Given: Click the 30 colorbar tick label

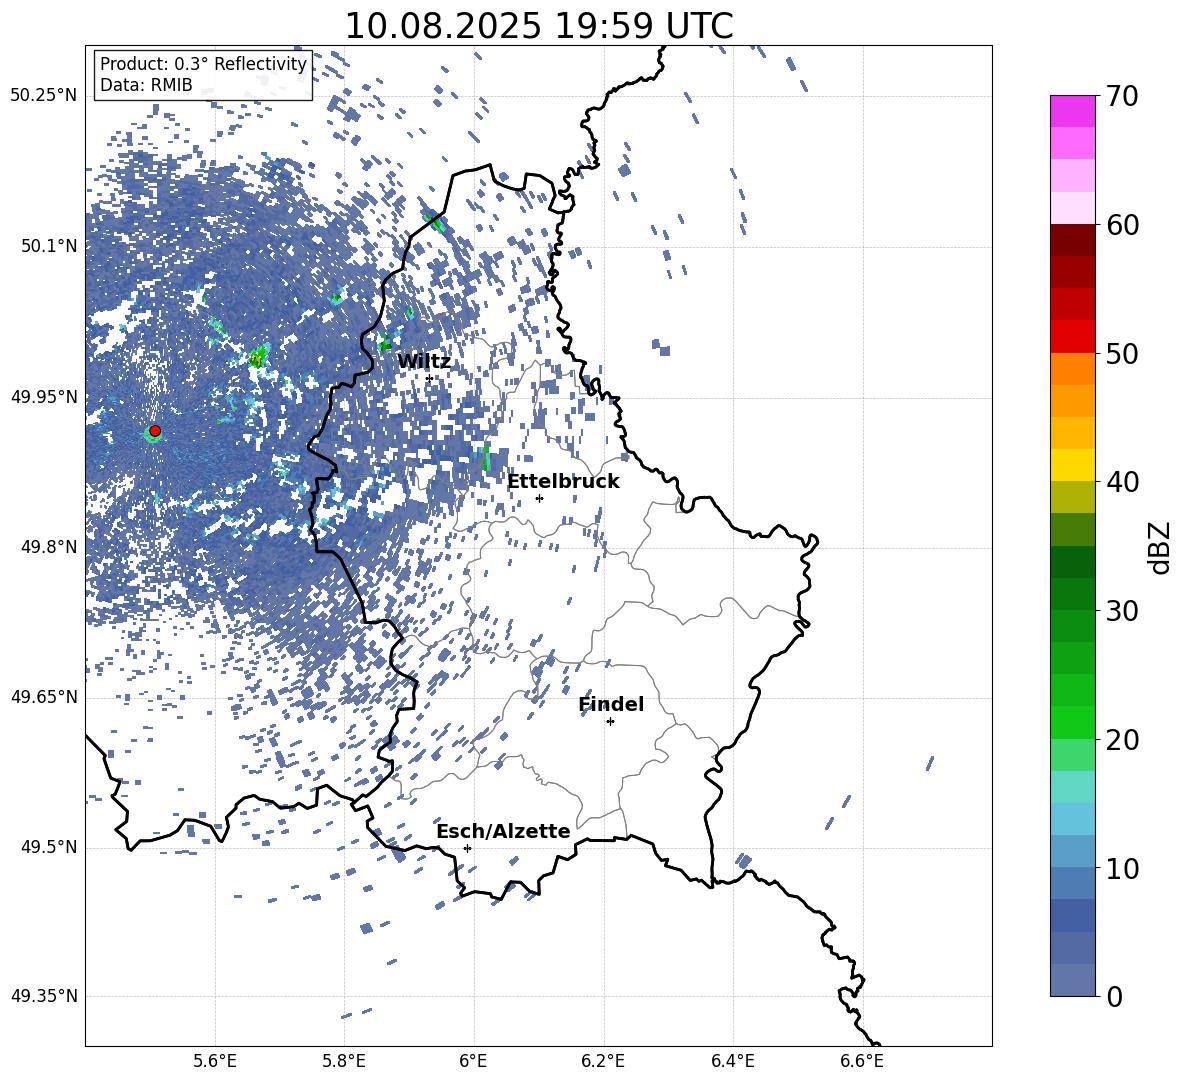Looking at the screenshot, I should (x=1122, y=611).
